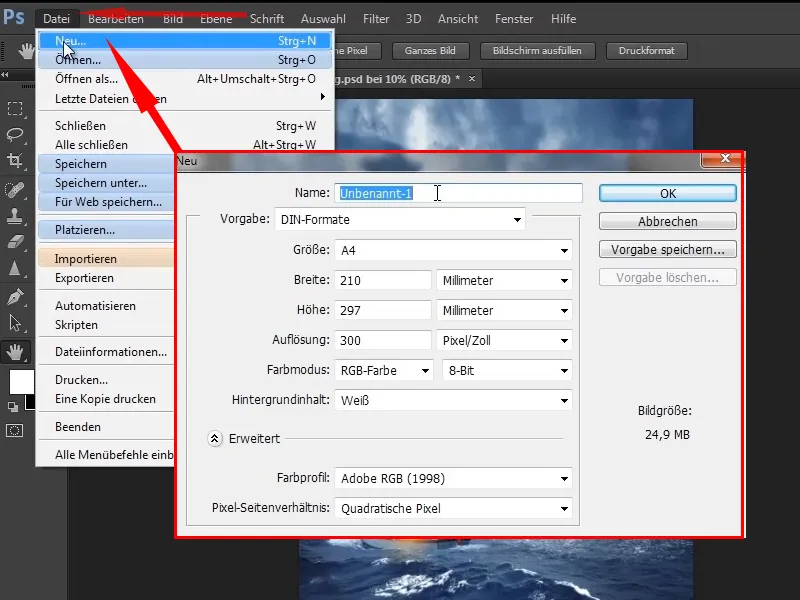800x600 pixels.
Task: Close the .psd document tab
Action: point(472,79)
